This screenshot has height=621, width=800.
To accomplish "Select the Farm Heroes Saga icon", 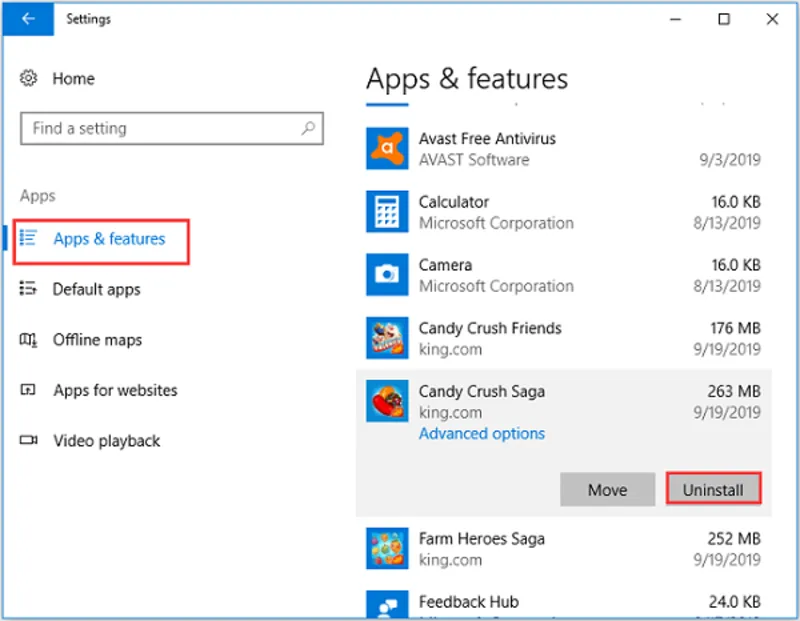I will [x=387, y=548].
